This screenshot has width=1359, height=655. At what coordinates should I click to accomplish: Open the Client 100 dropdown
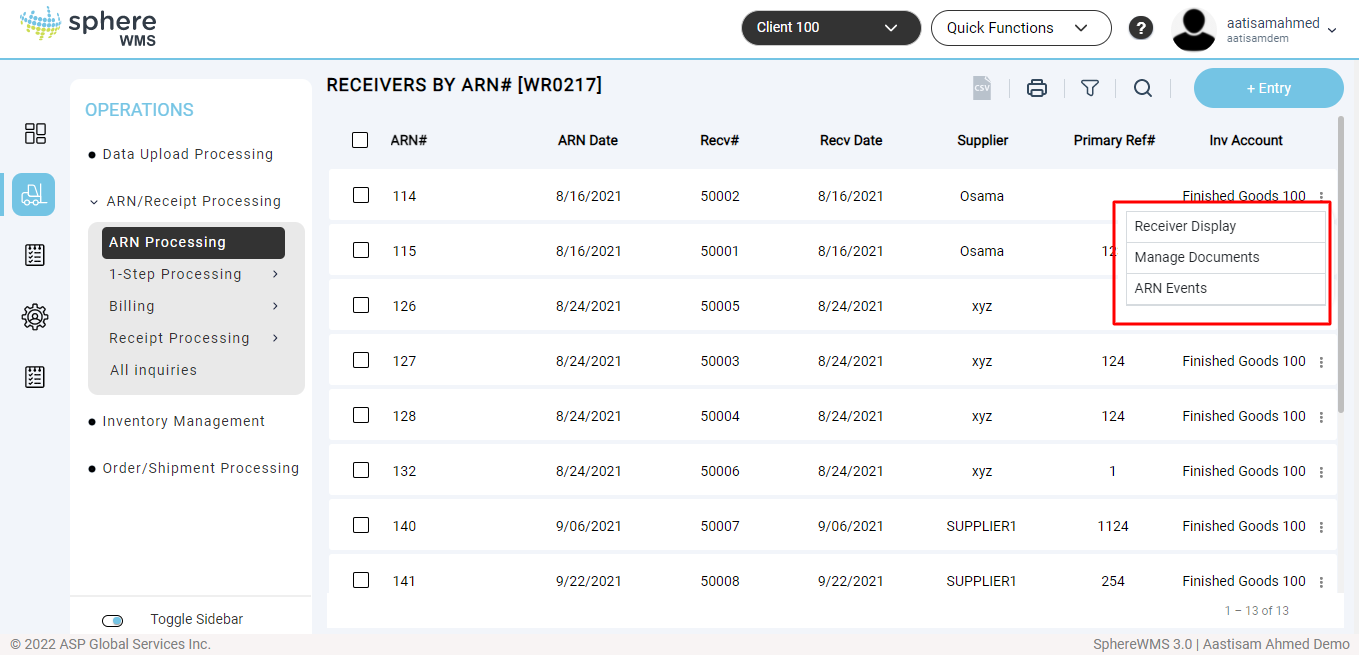[x=830, y=28]
